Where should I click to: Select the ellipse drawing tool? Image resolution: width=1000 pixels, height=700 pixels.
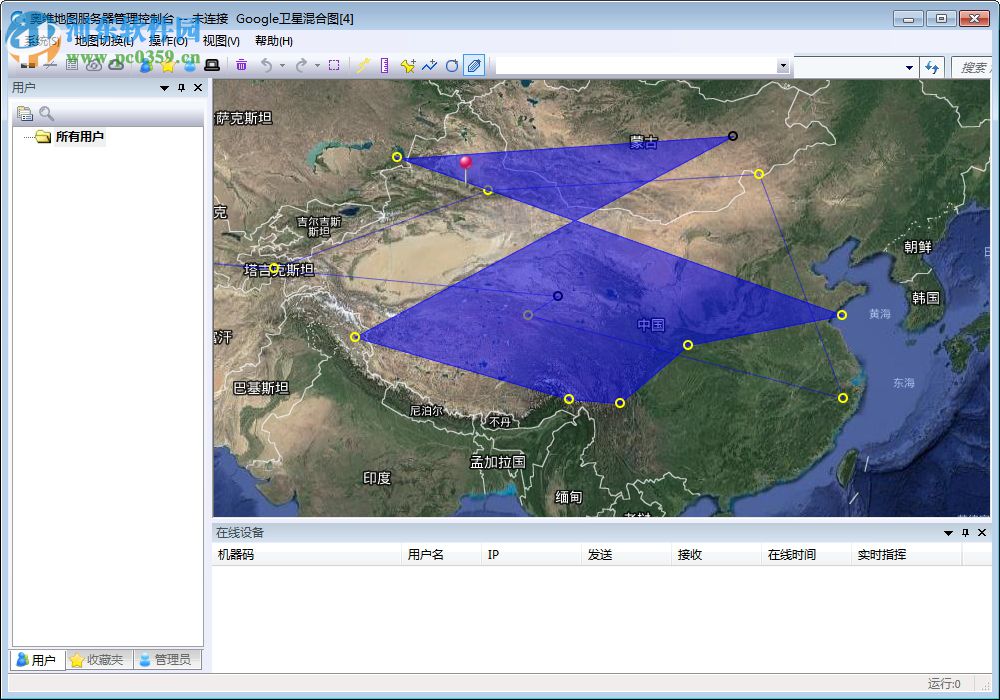pos(452,65)
